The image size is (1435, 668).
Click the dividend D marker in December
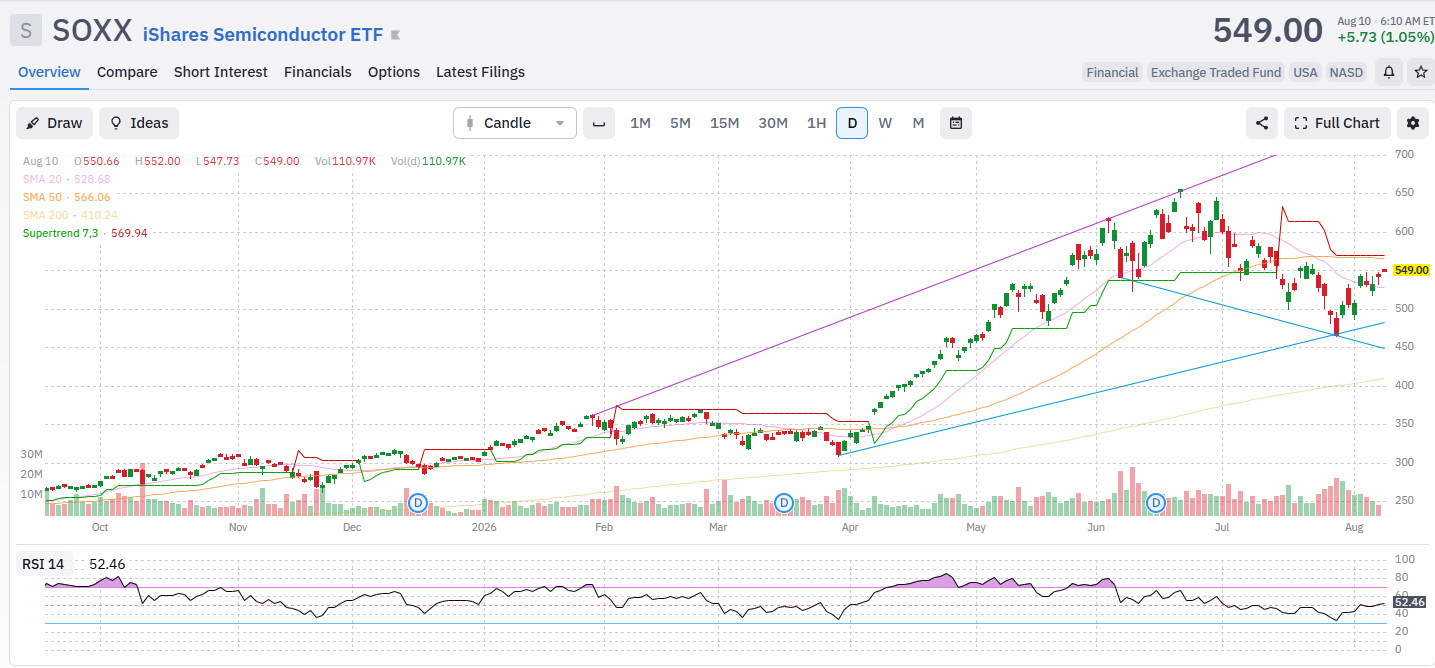[x=418, y=502]
